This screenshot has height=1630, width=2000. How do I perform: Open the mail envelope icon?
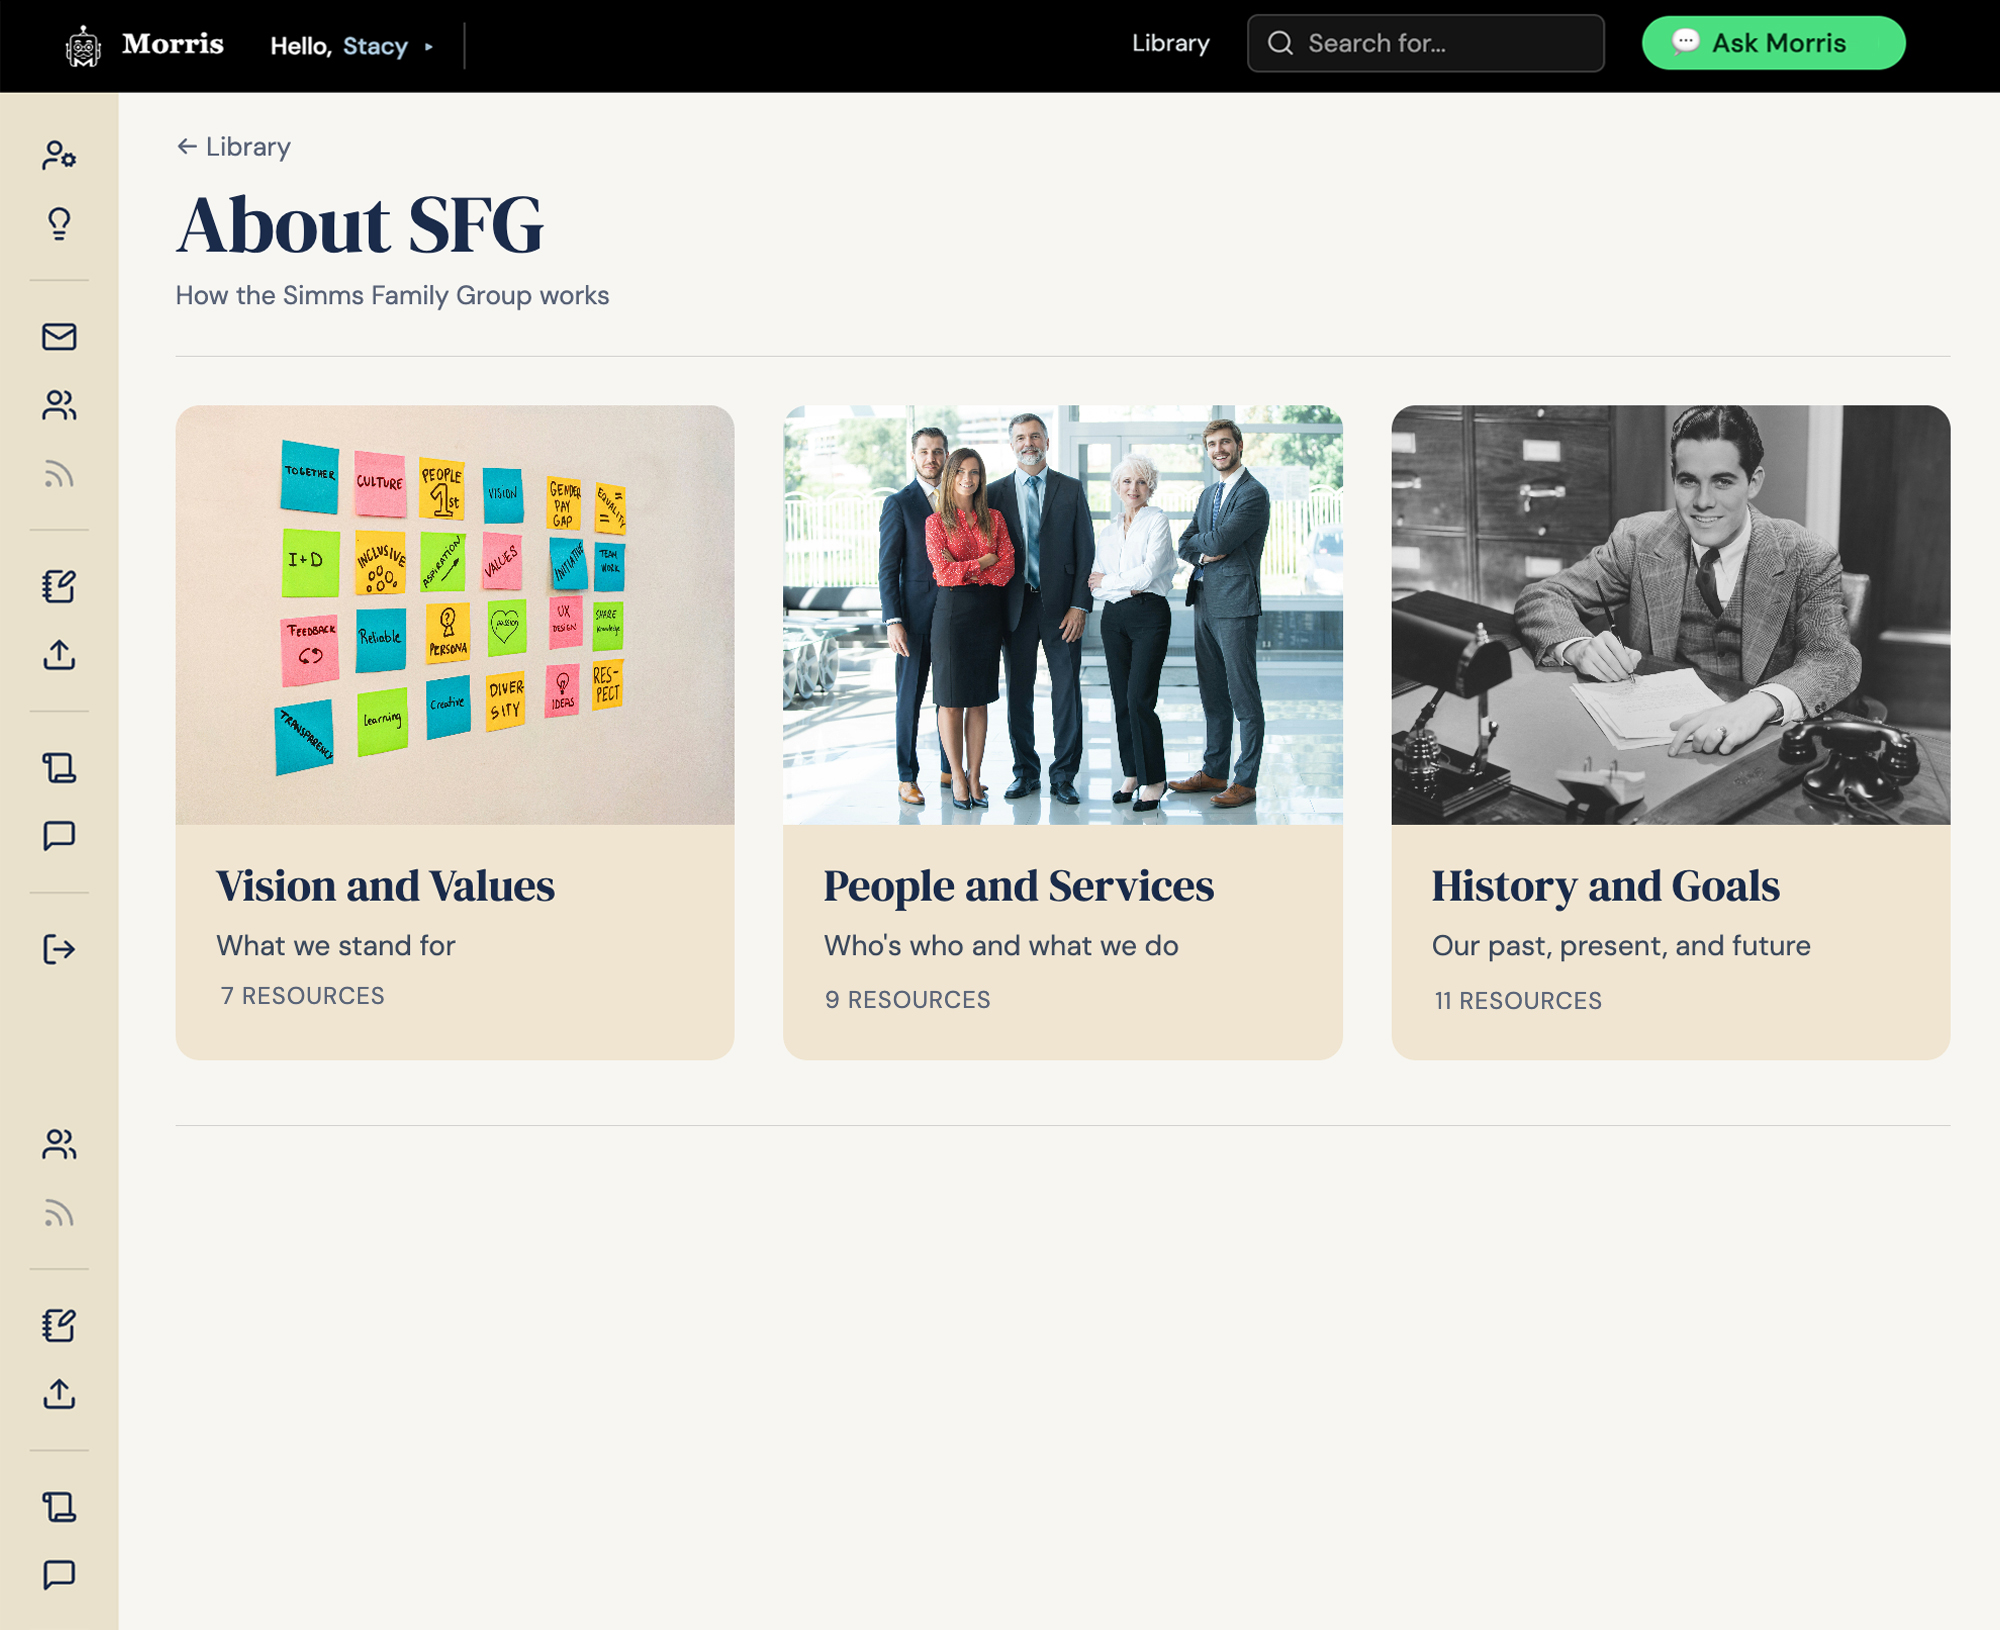59,337
